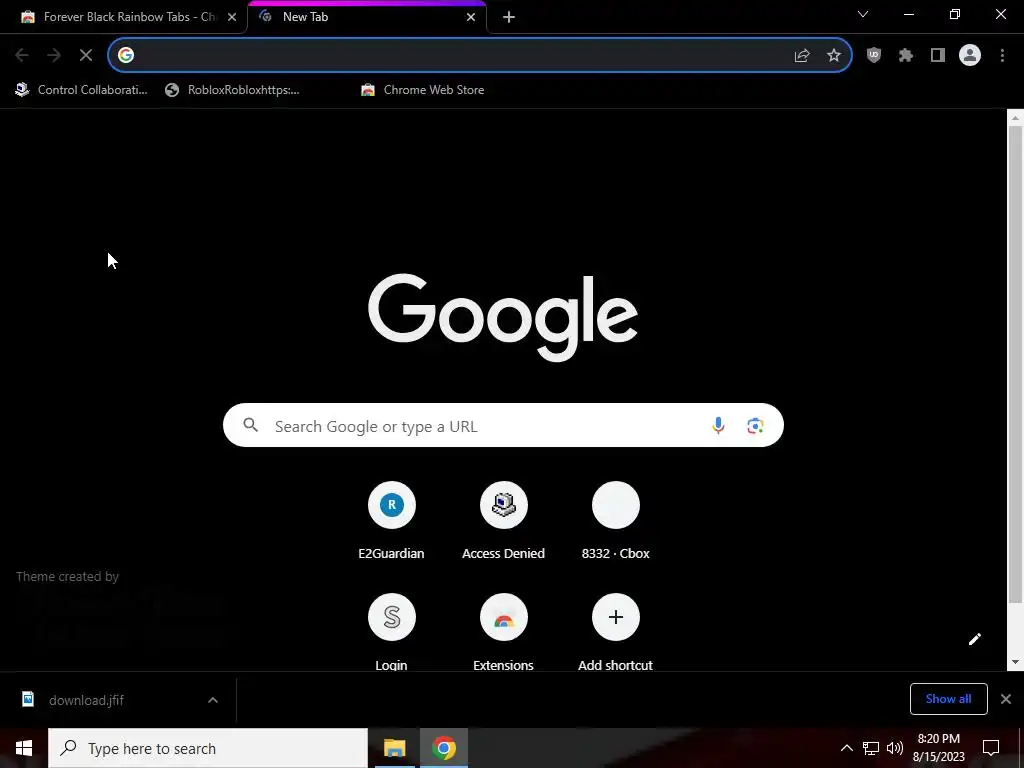Expand options for download.jfif
The width and height of the screenshot is (1024, 768).
(x=213, y=700)
